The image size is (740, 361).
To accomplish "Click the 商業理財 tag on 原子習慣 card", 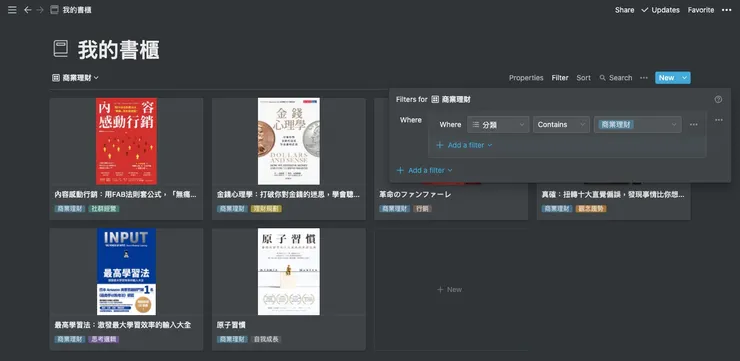I will click(x=232, y=339).
